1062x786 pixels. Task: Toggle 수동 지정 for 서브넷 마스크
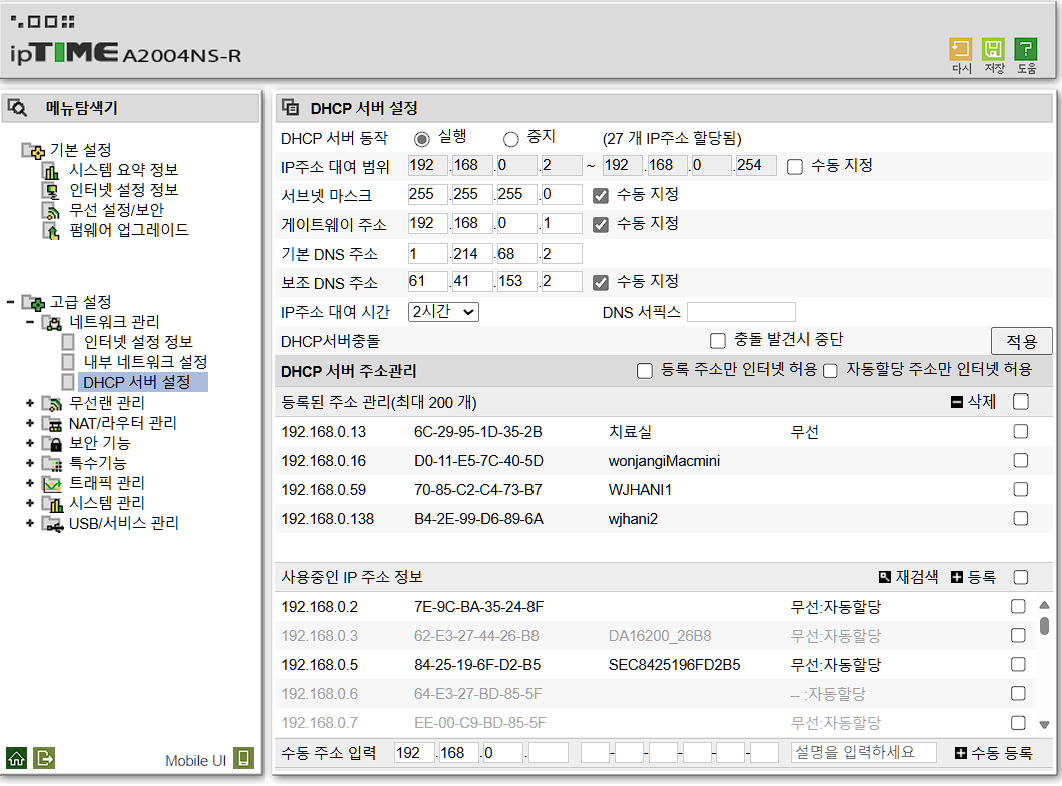tap(600, 196)
